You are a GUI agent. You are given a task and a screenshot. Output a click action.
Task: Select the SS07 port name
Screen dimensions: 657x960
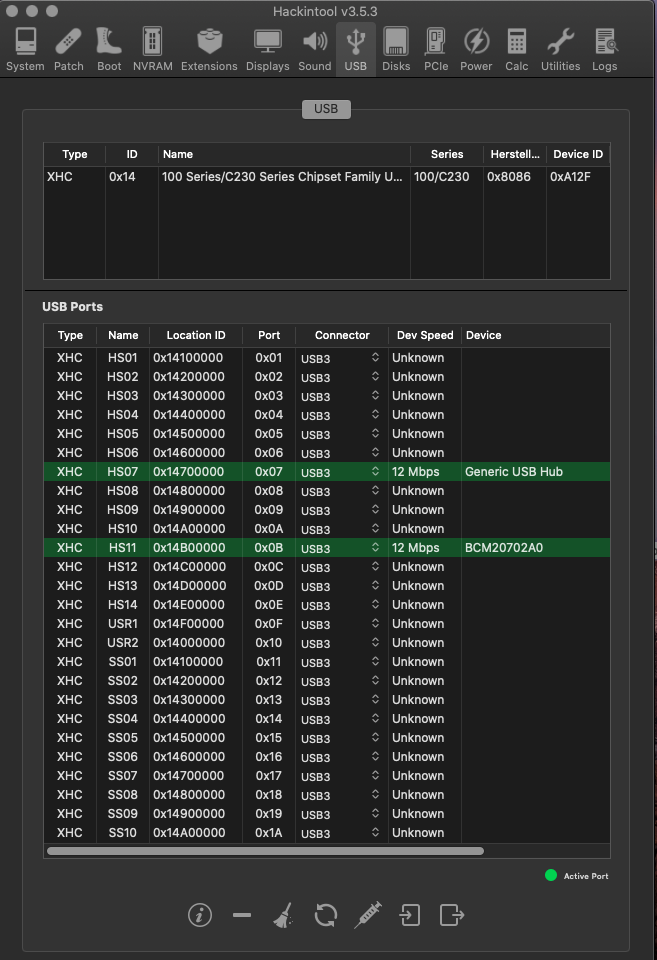122,775
